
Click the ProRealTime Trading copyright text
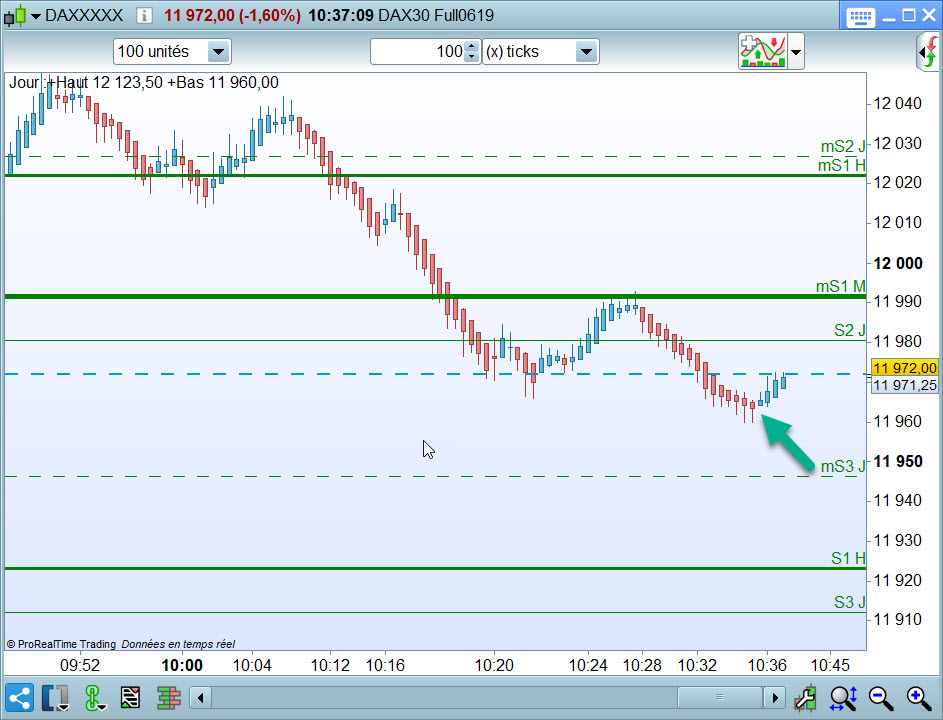[x=61, y=644]
